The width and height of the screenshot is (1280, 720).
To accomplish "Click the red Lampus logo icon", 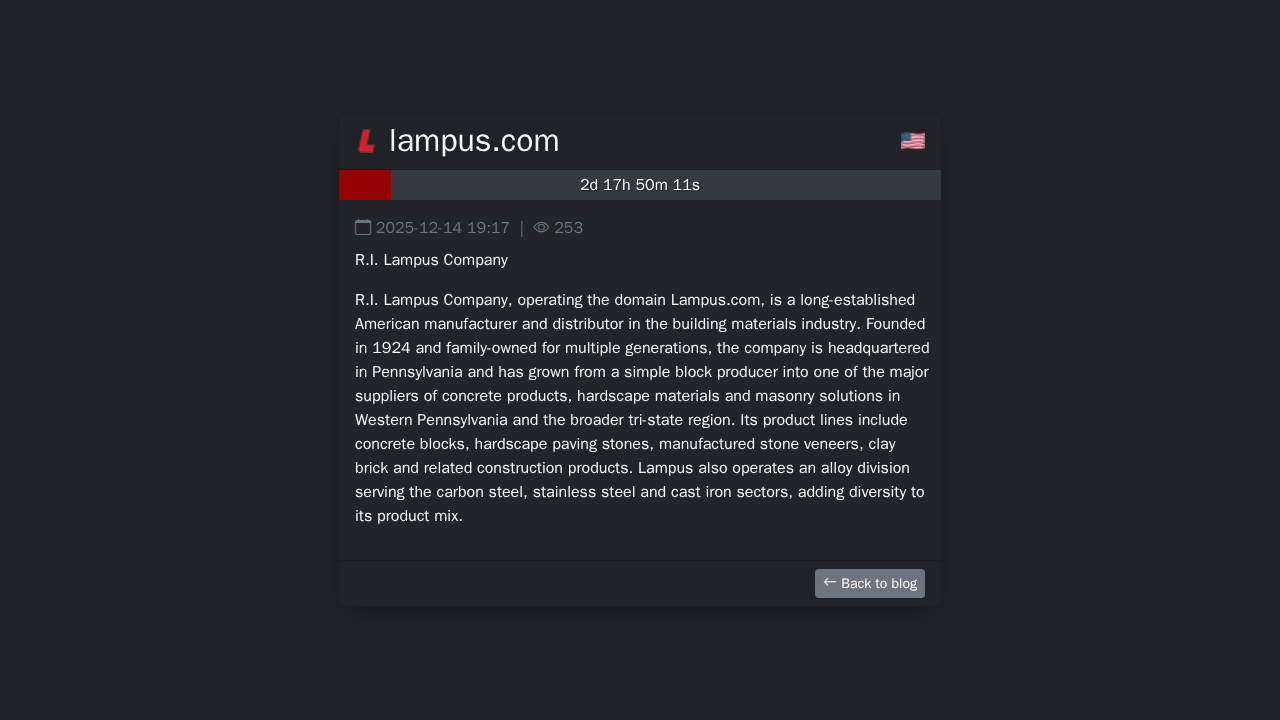I will pos(367,142).
